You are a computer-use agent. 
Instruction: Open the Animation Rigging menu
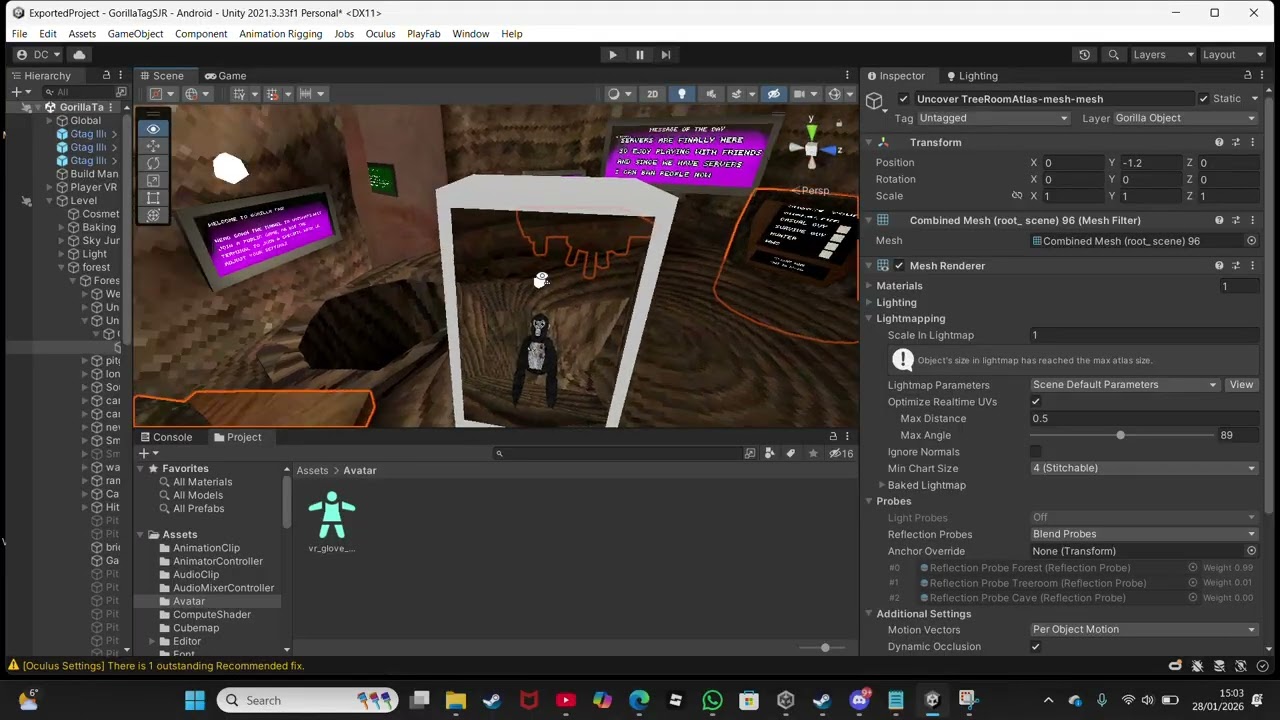click(281, 34)
